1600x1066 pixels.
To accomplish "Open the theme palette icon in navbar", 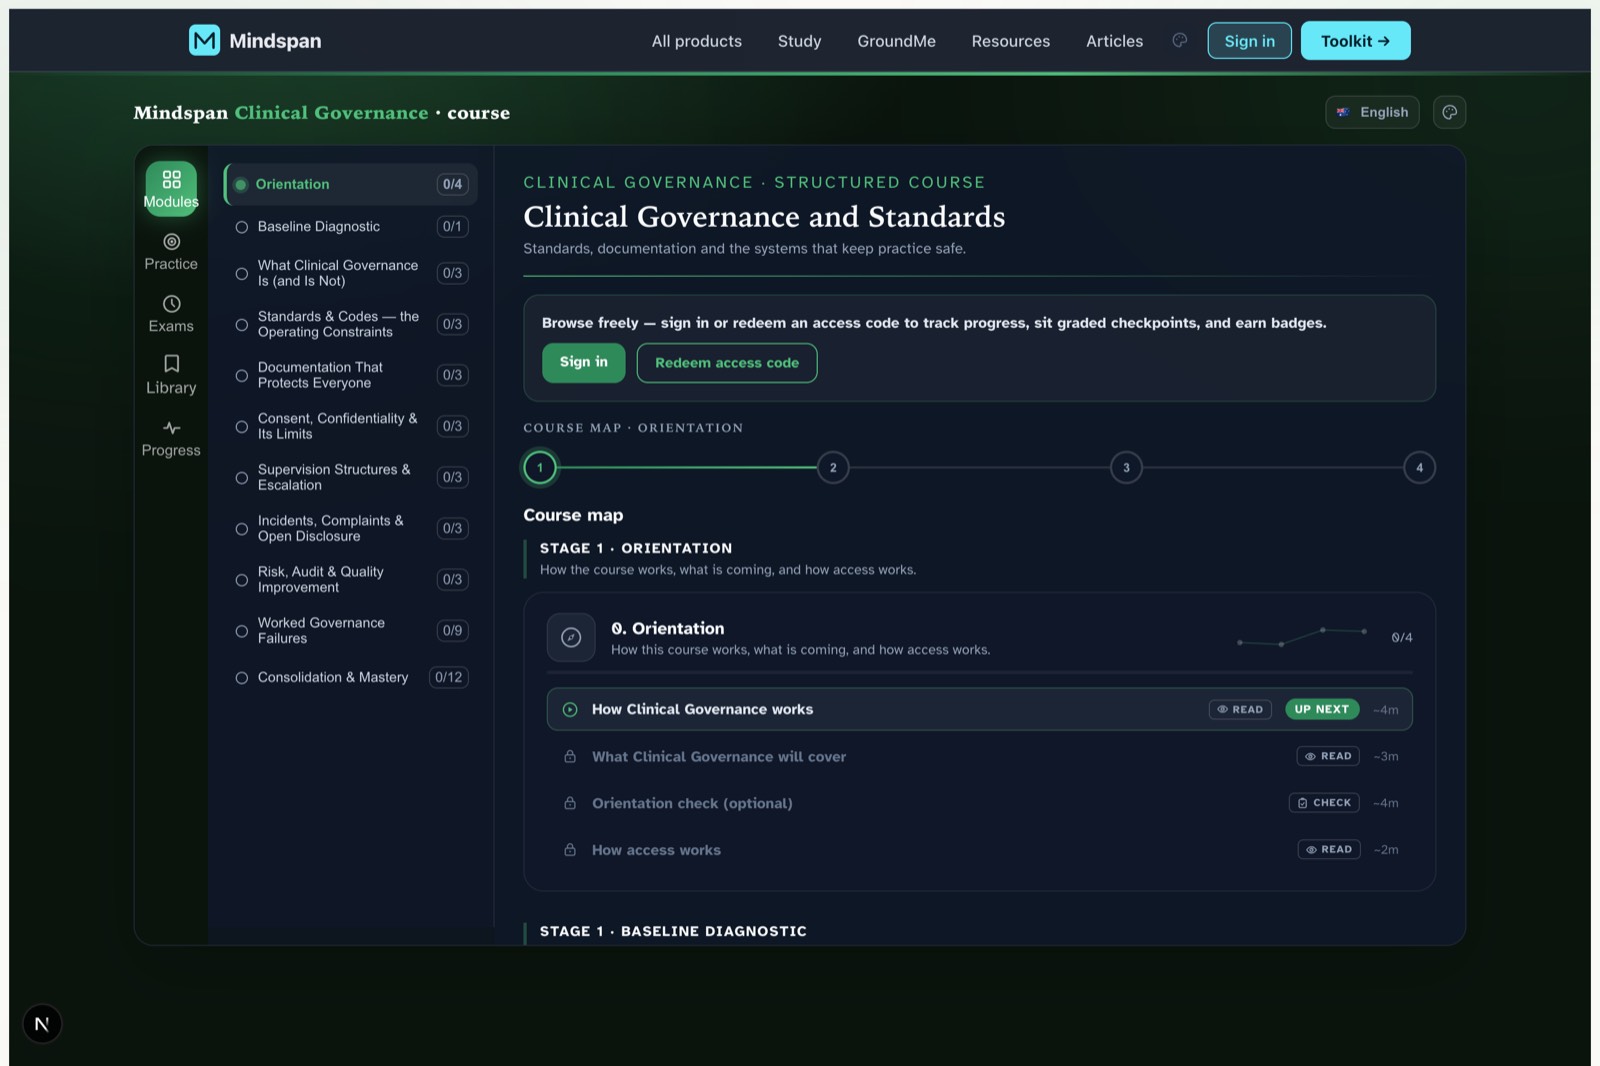I will coord(1180,40).
